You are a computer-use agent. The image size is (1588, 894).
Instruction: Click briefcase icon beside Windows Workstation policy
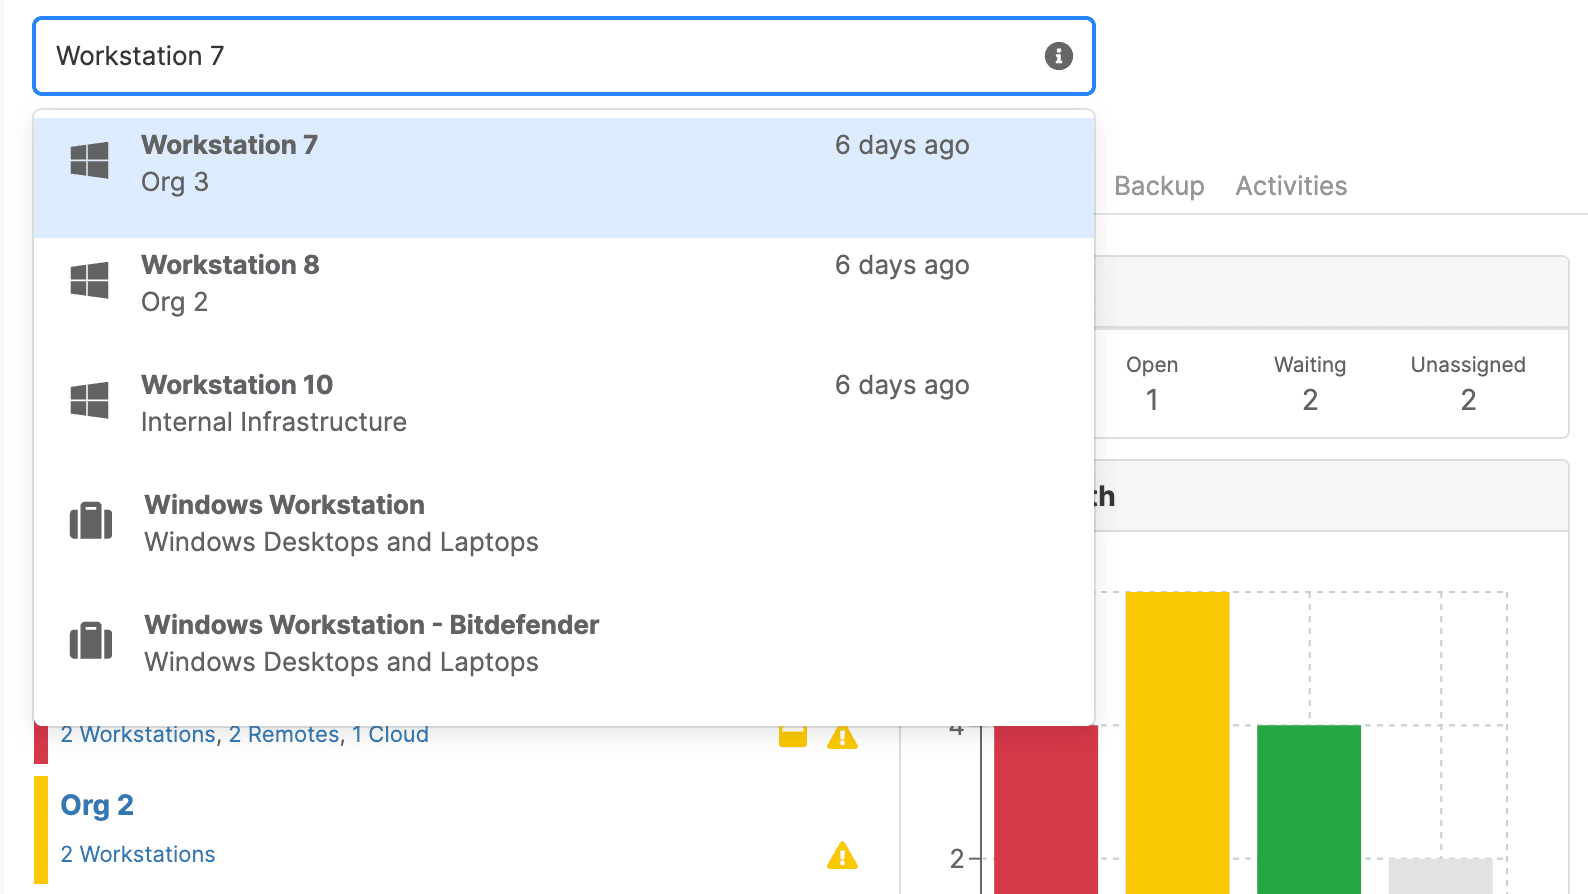click(91, 521)
